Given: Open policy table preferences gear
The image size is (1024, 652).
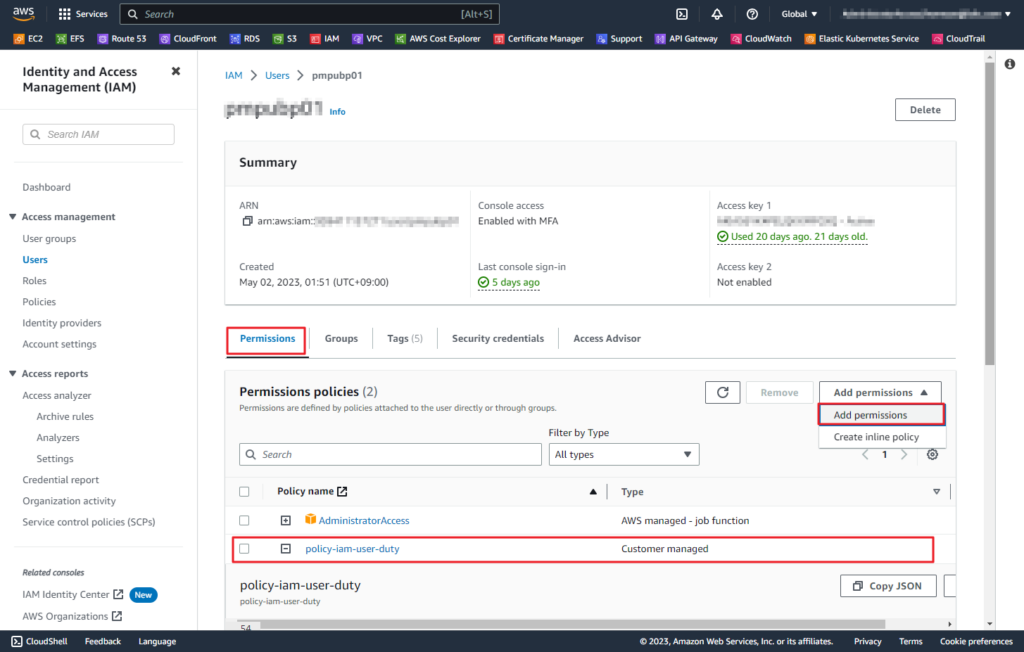Looking at the screenshot, I should [933, 454].
